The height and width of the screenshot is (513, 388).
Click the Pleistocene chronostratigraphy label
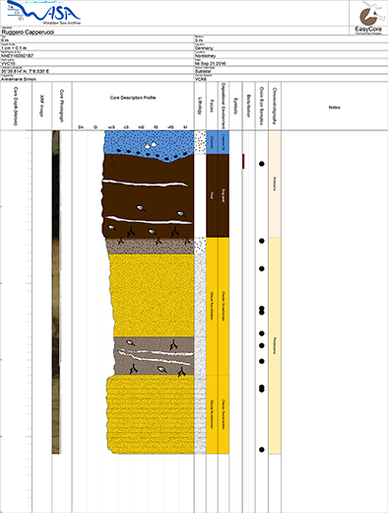click(x=275, y=346)
